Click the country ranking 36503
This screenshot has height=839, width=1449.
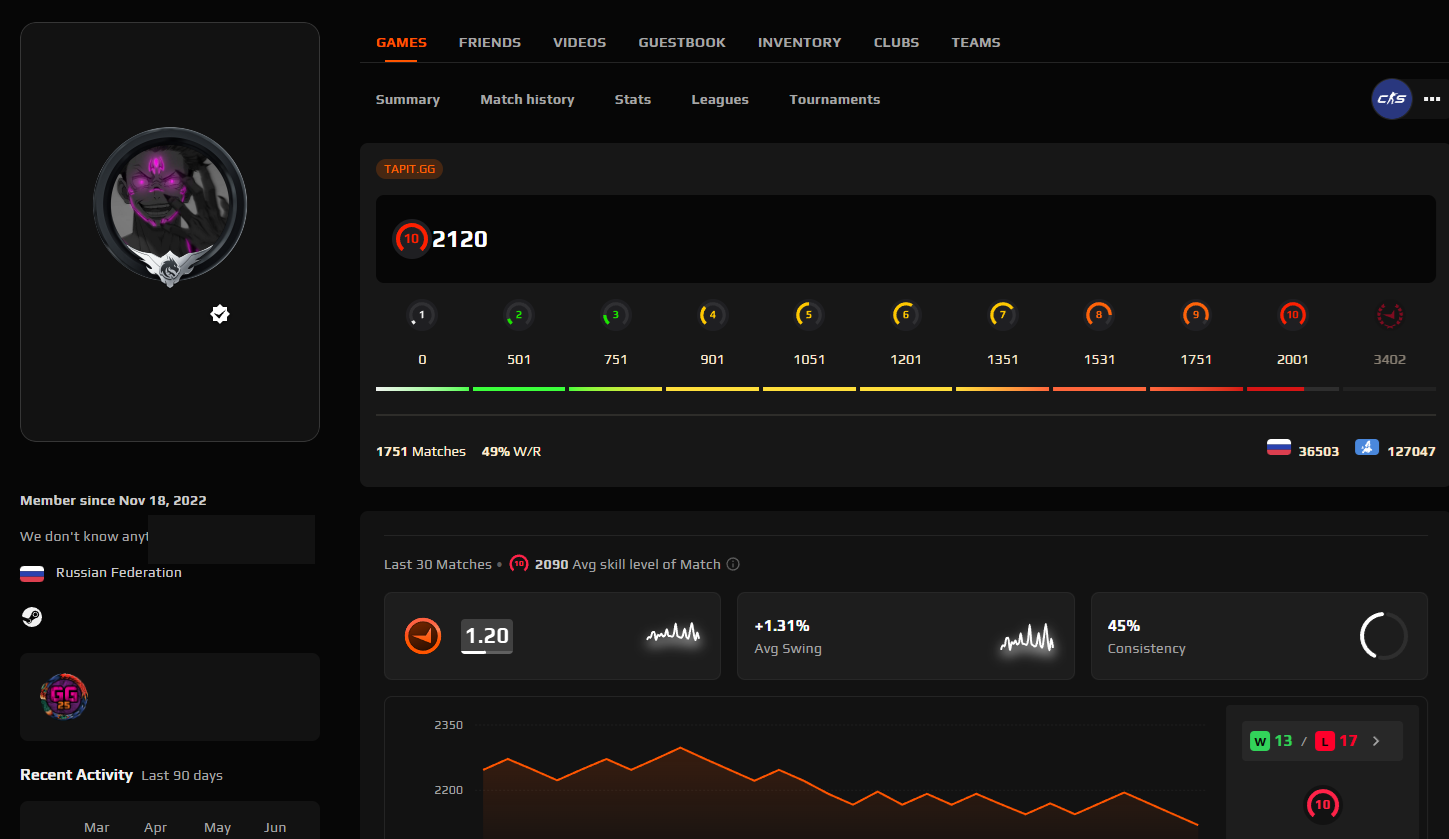tap(1318, 451)
